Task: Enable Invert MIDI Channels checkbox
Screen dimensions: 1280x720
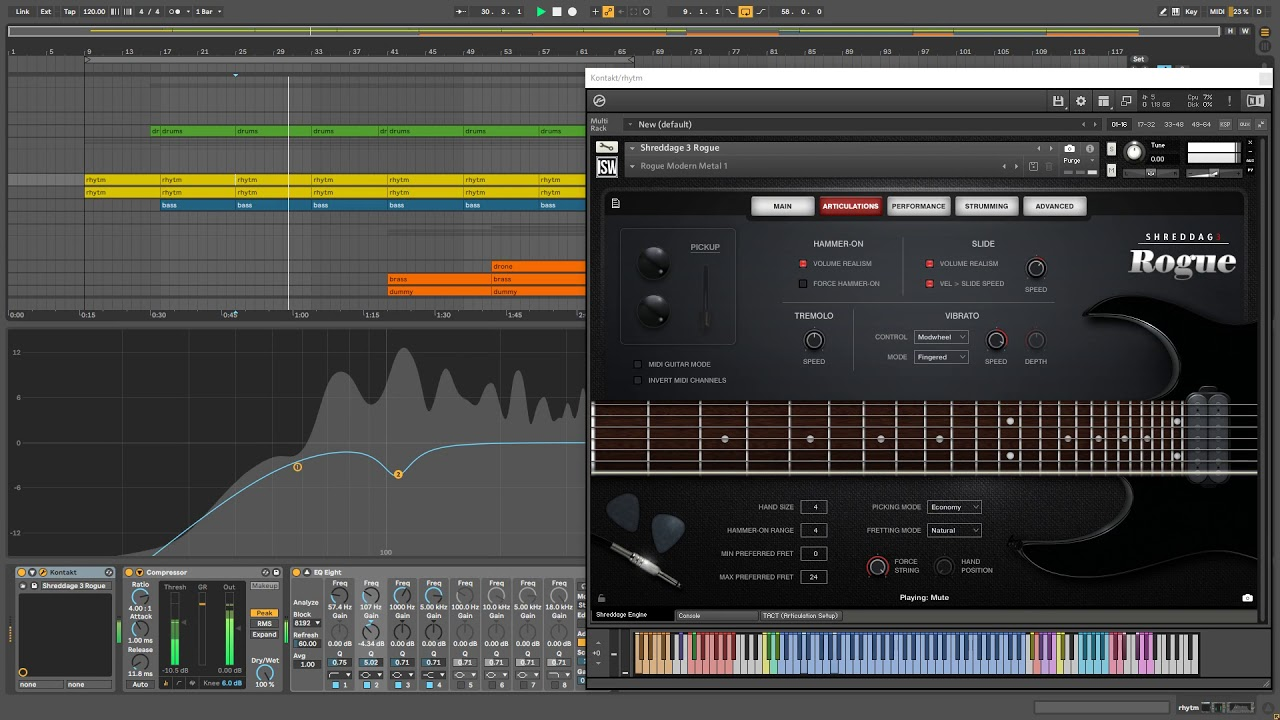Action: coord(638,380)
